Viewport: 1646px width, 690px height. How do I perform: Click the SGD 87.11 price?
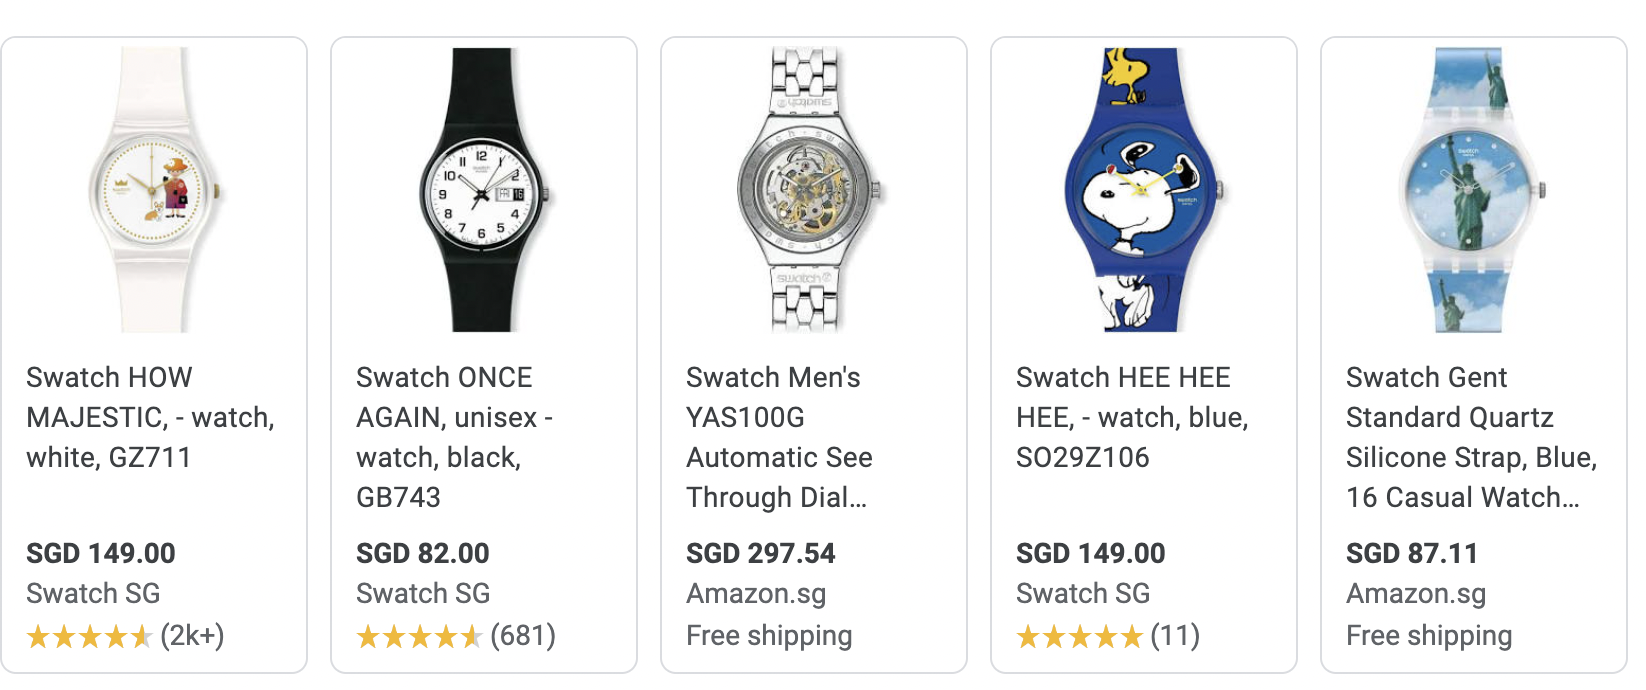click(x=1411, y=553)
